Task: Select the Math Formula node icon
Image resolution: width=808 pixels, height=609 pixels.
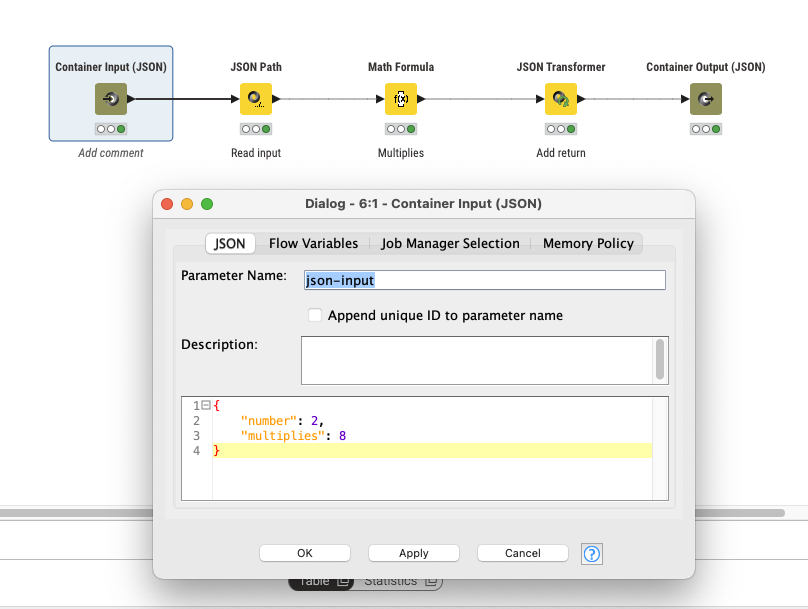Action: tap(400, 99)
